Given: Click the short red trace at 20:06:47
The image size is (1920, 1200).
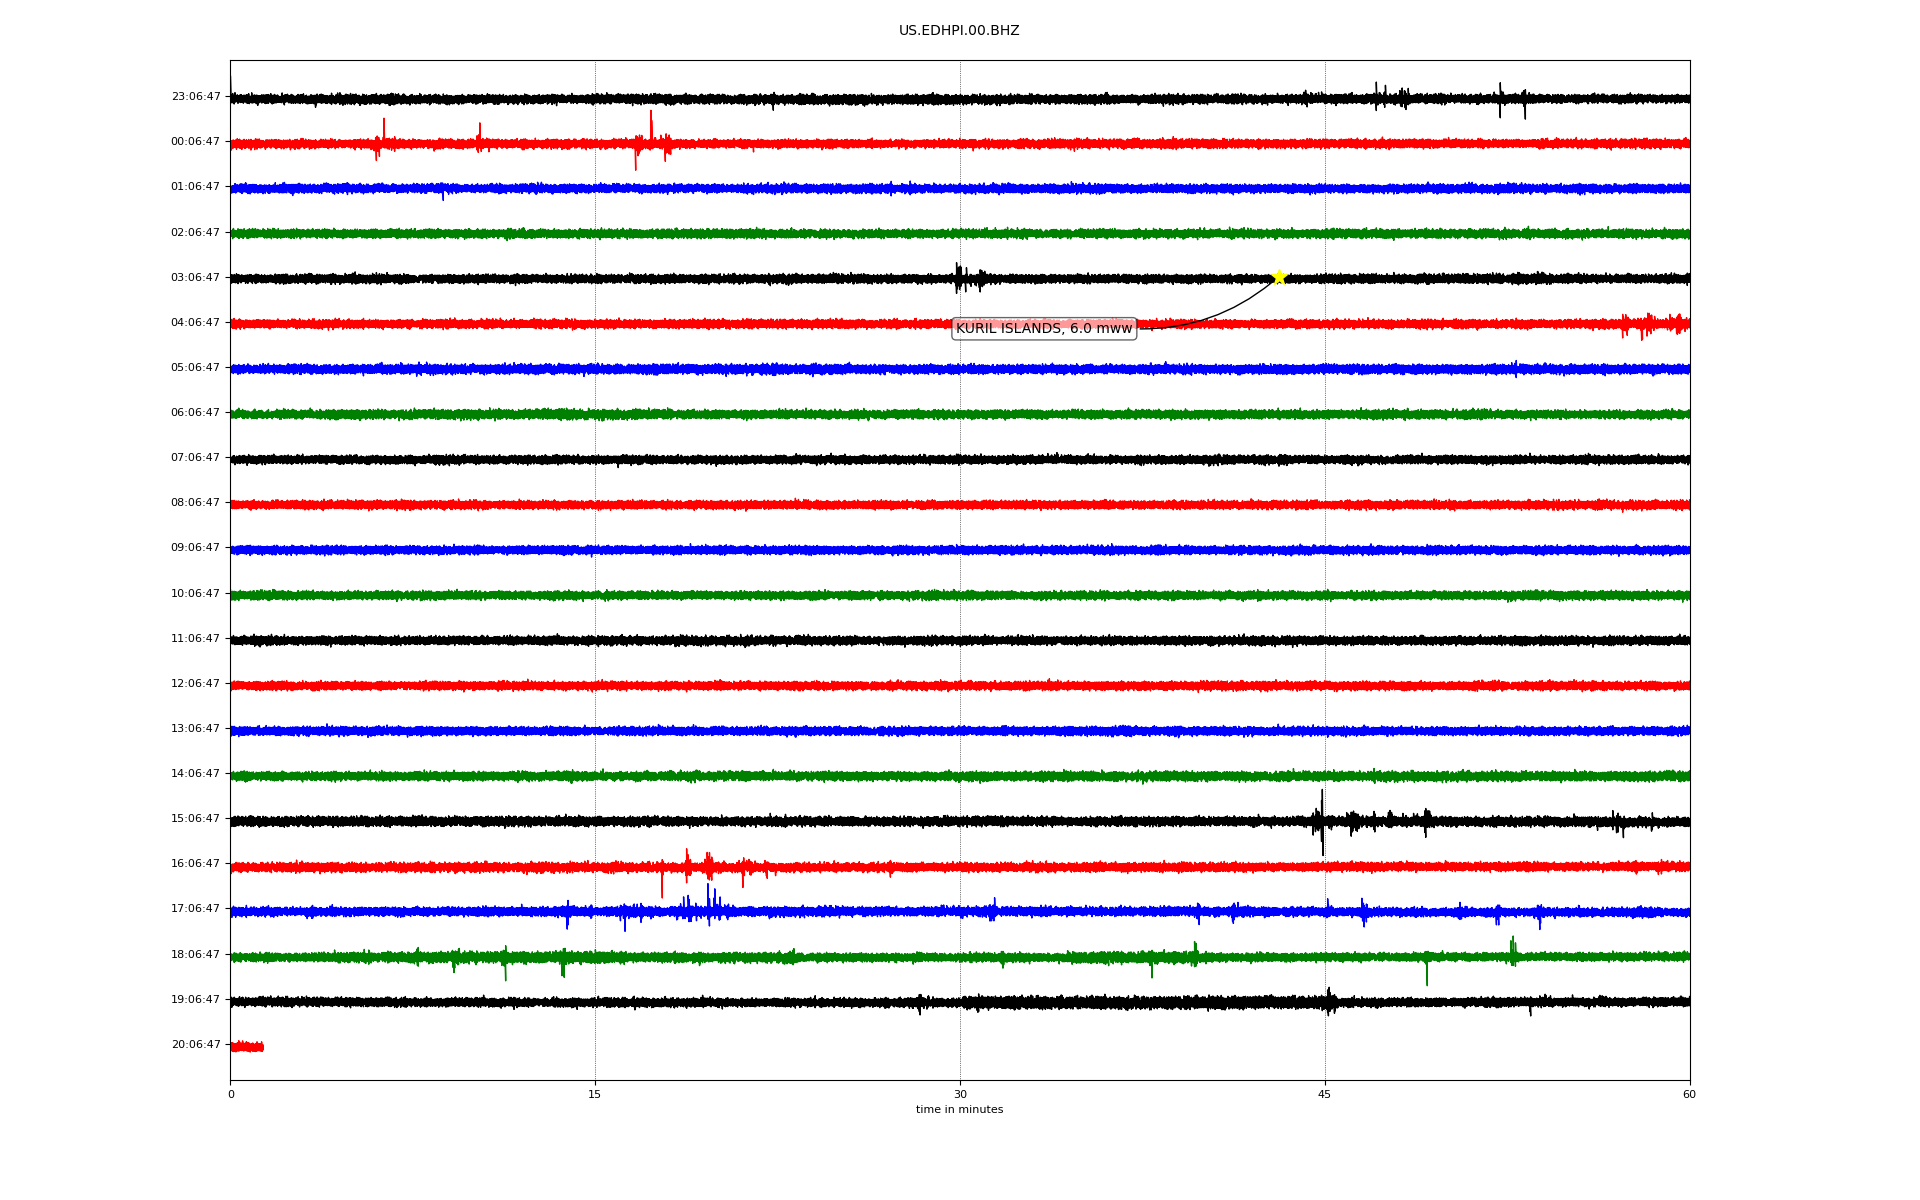Looking at the screenshot, I should (x=247, y=1047).
